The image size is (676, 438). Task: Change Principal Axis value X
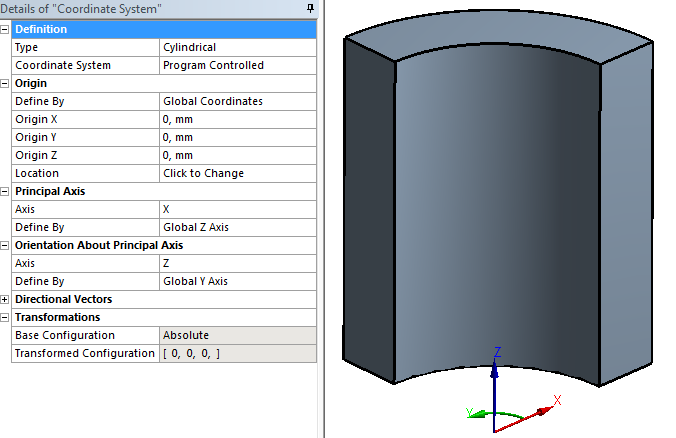(x=238, y=210)
